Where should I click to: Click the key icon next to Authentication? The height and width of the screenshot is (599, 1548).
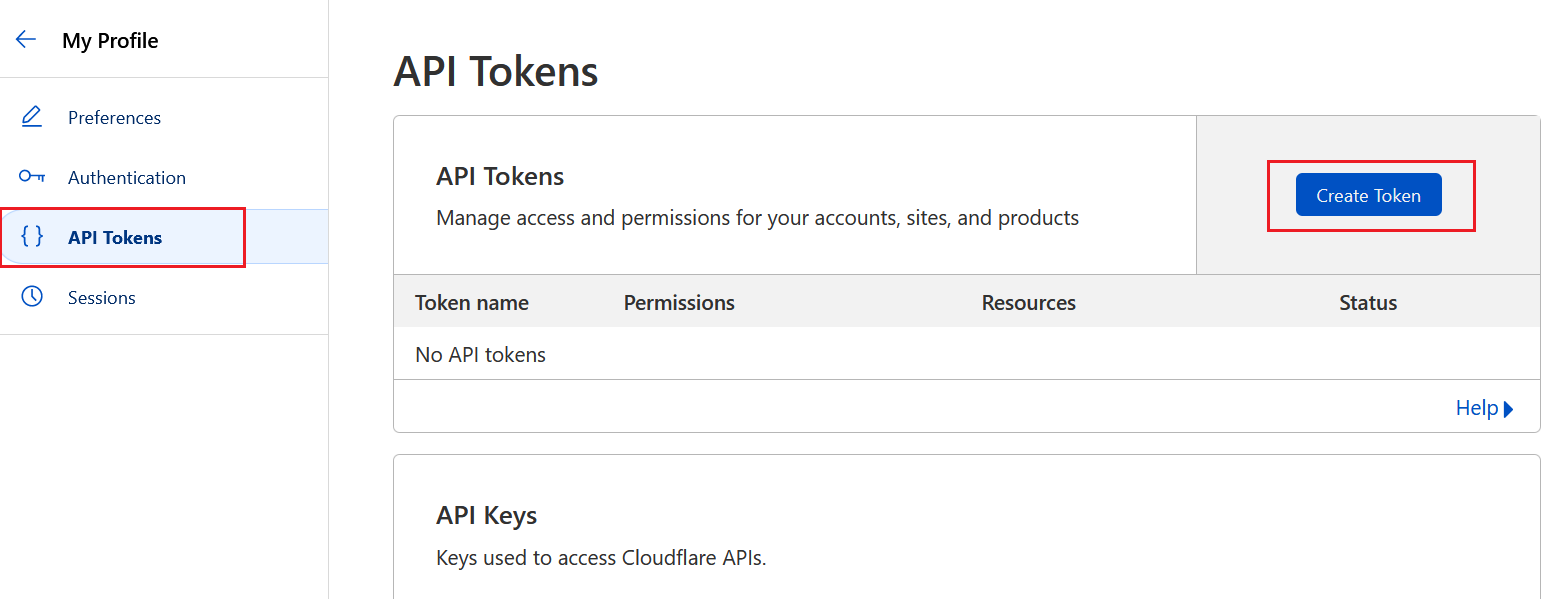[x=32, y=177]
